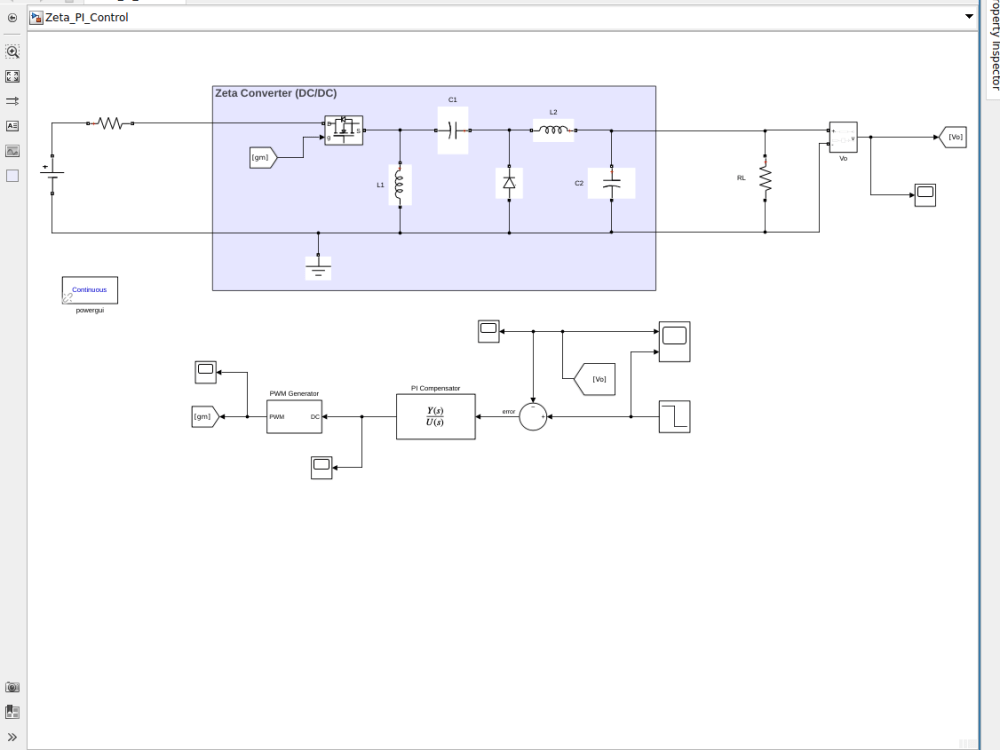This screenshot has width=1000, height=750.
Task: Select the Area box tool in the palette
Action: pyautogui.click(x=12, y=175)
